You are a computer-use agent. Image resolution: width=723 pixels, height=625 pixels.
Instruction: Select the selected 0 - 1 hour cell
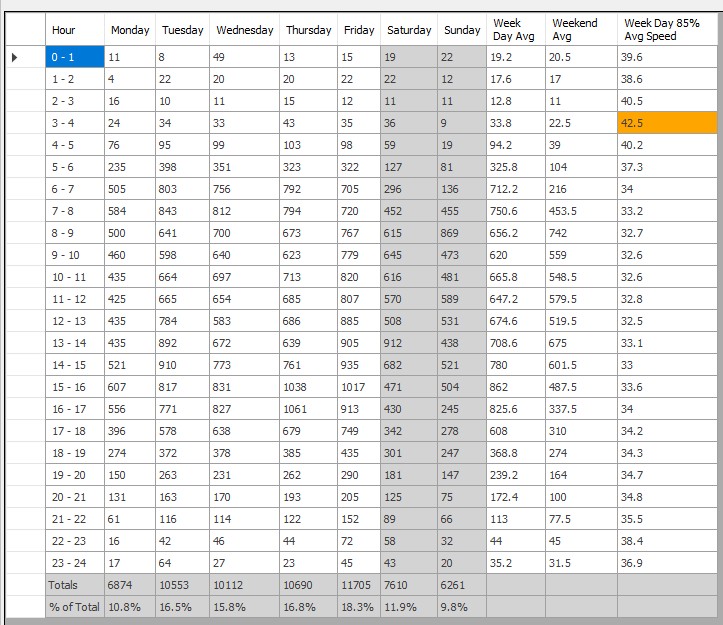75,58
